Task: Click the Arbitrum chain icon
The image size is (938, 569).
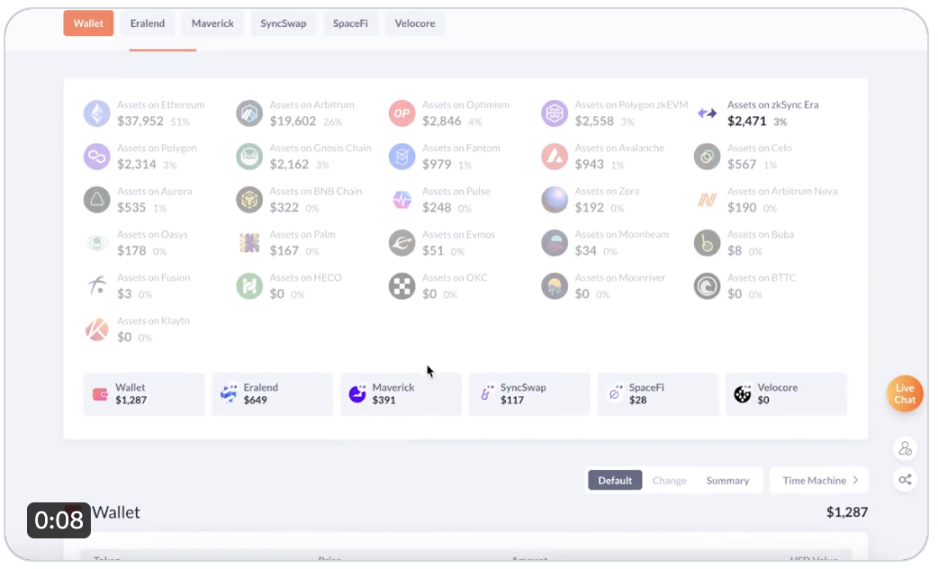Action: tap(249, 114)
